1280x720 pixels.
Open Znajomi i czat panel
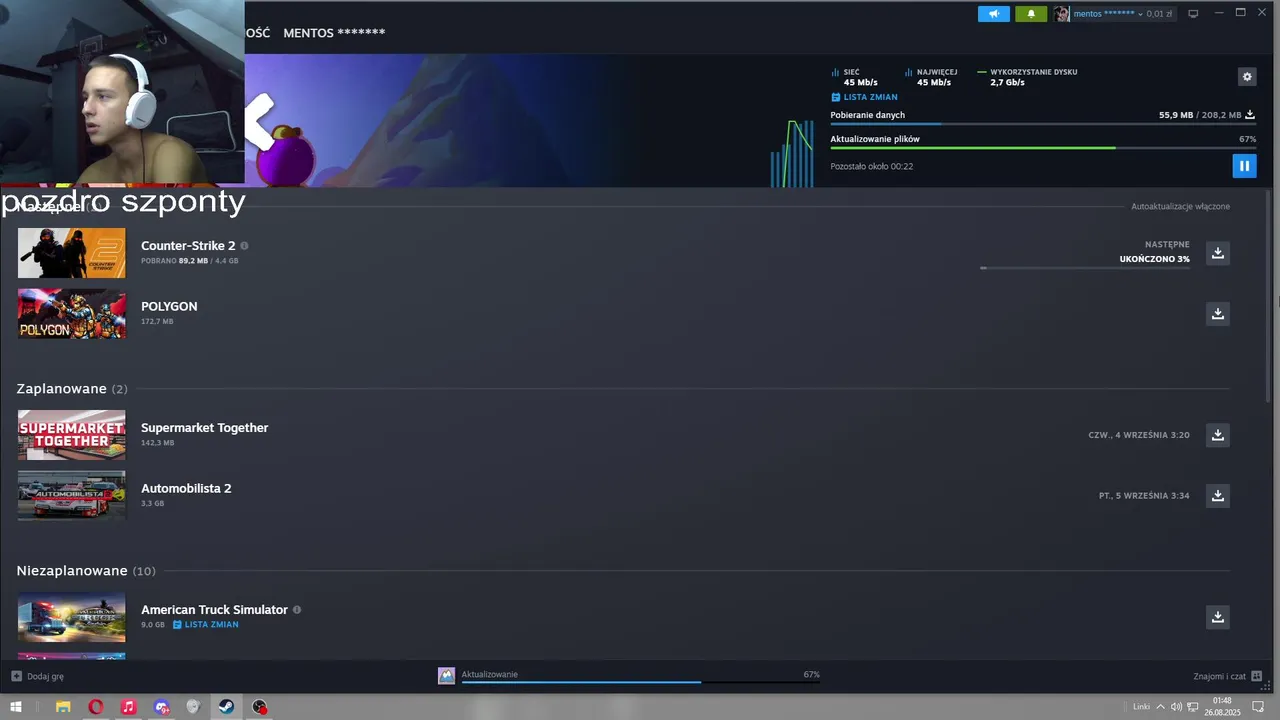point(1227,677)
